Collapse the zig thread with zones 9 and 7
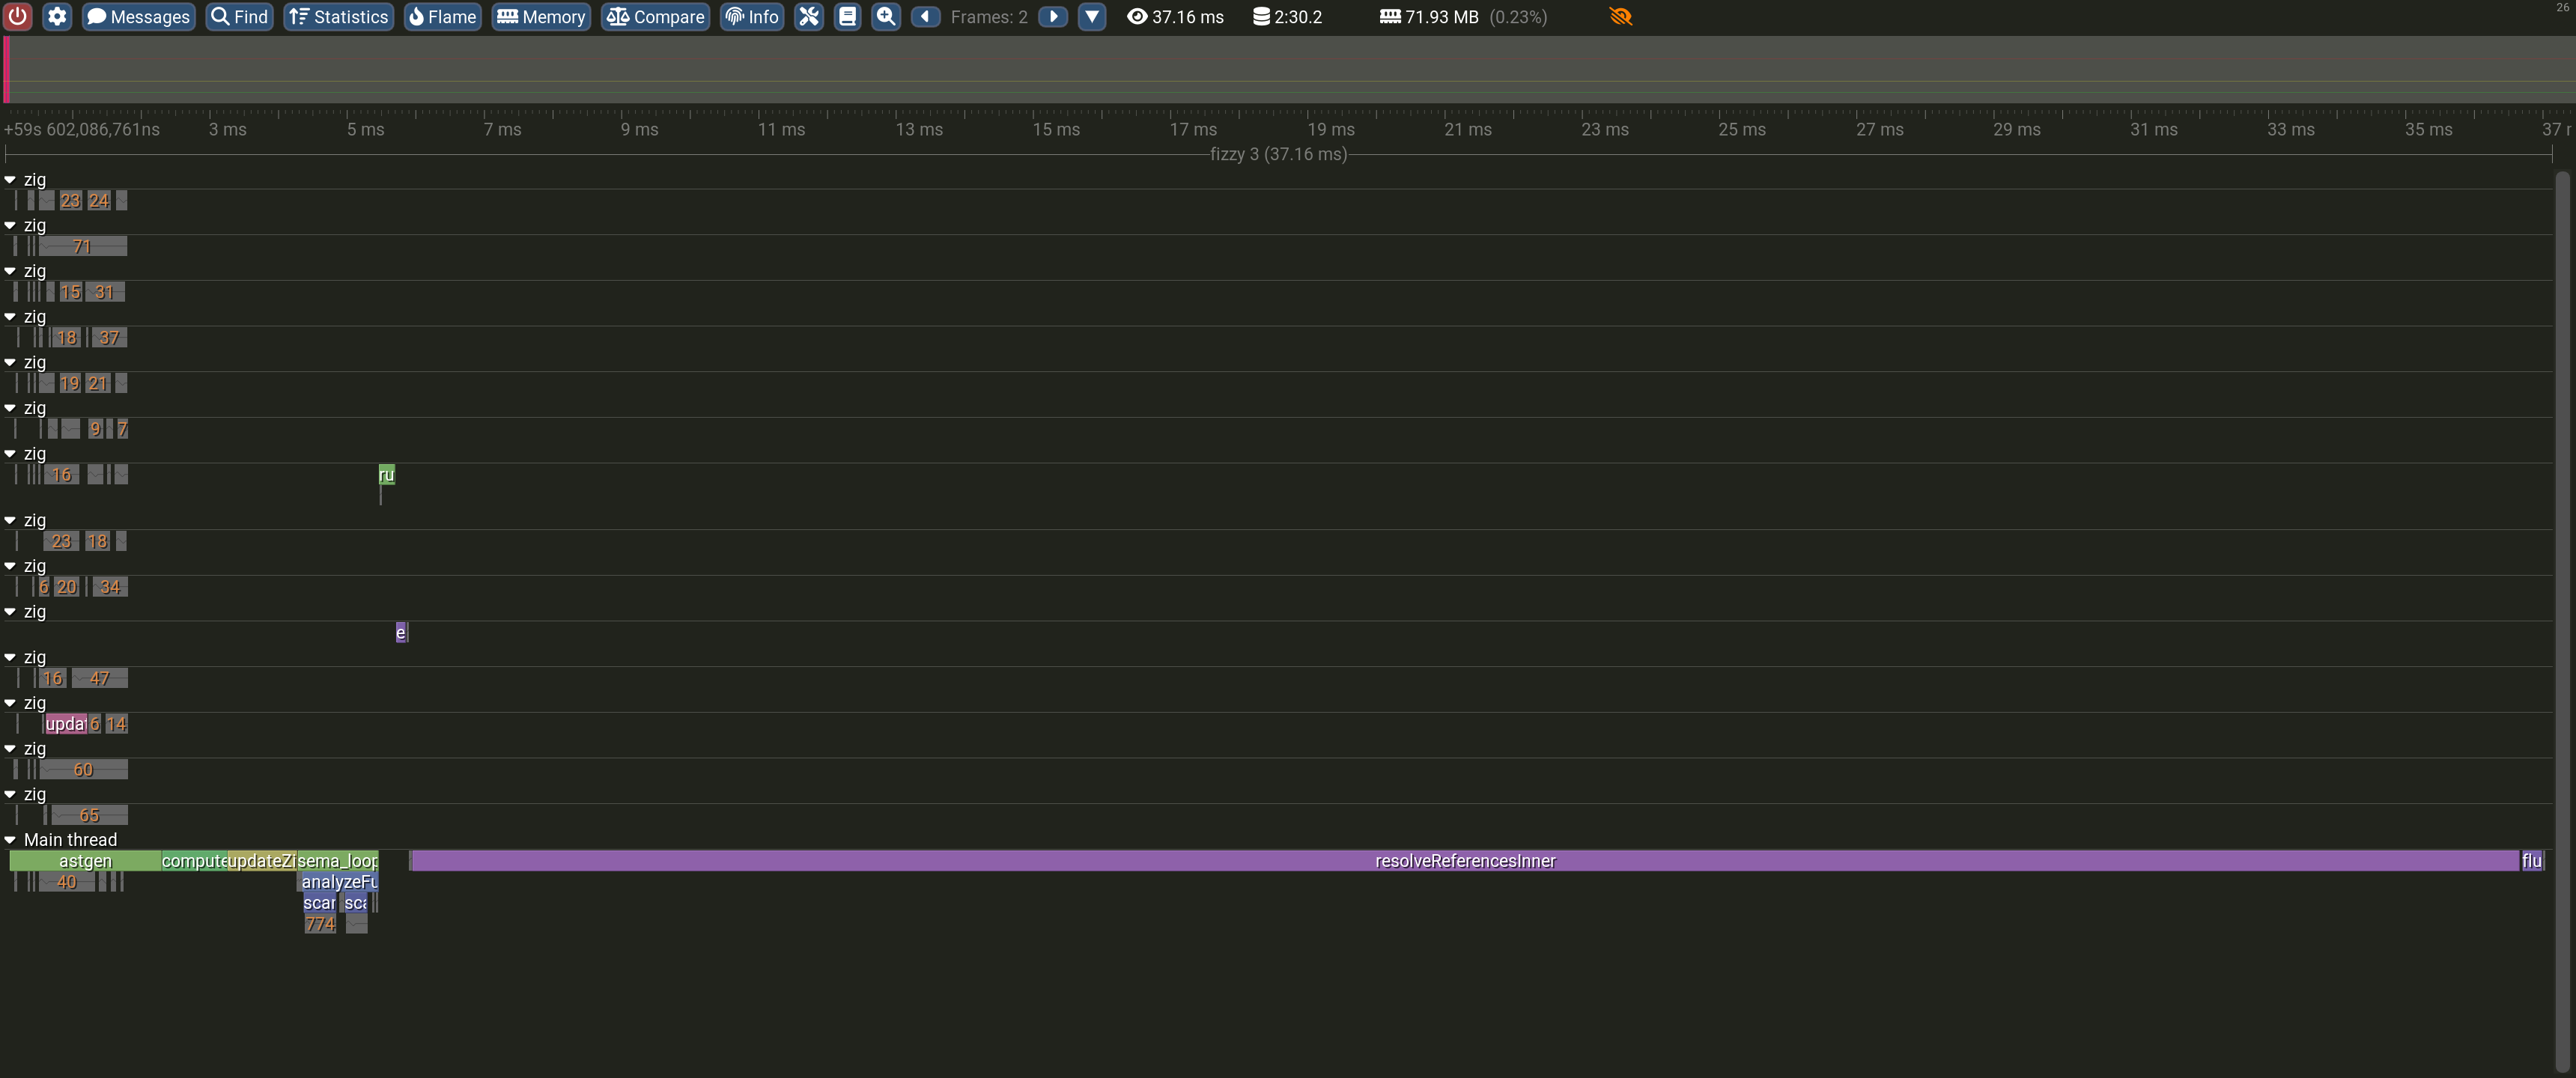 [10, 409]
